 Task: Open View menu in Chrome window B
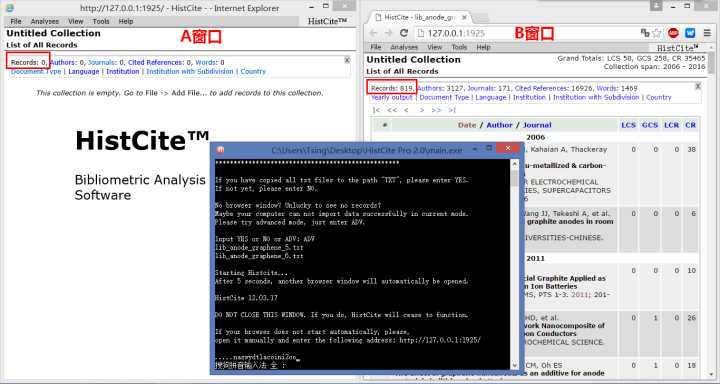click(434, 47)
